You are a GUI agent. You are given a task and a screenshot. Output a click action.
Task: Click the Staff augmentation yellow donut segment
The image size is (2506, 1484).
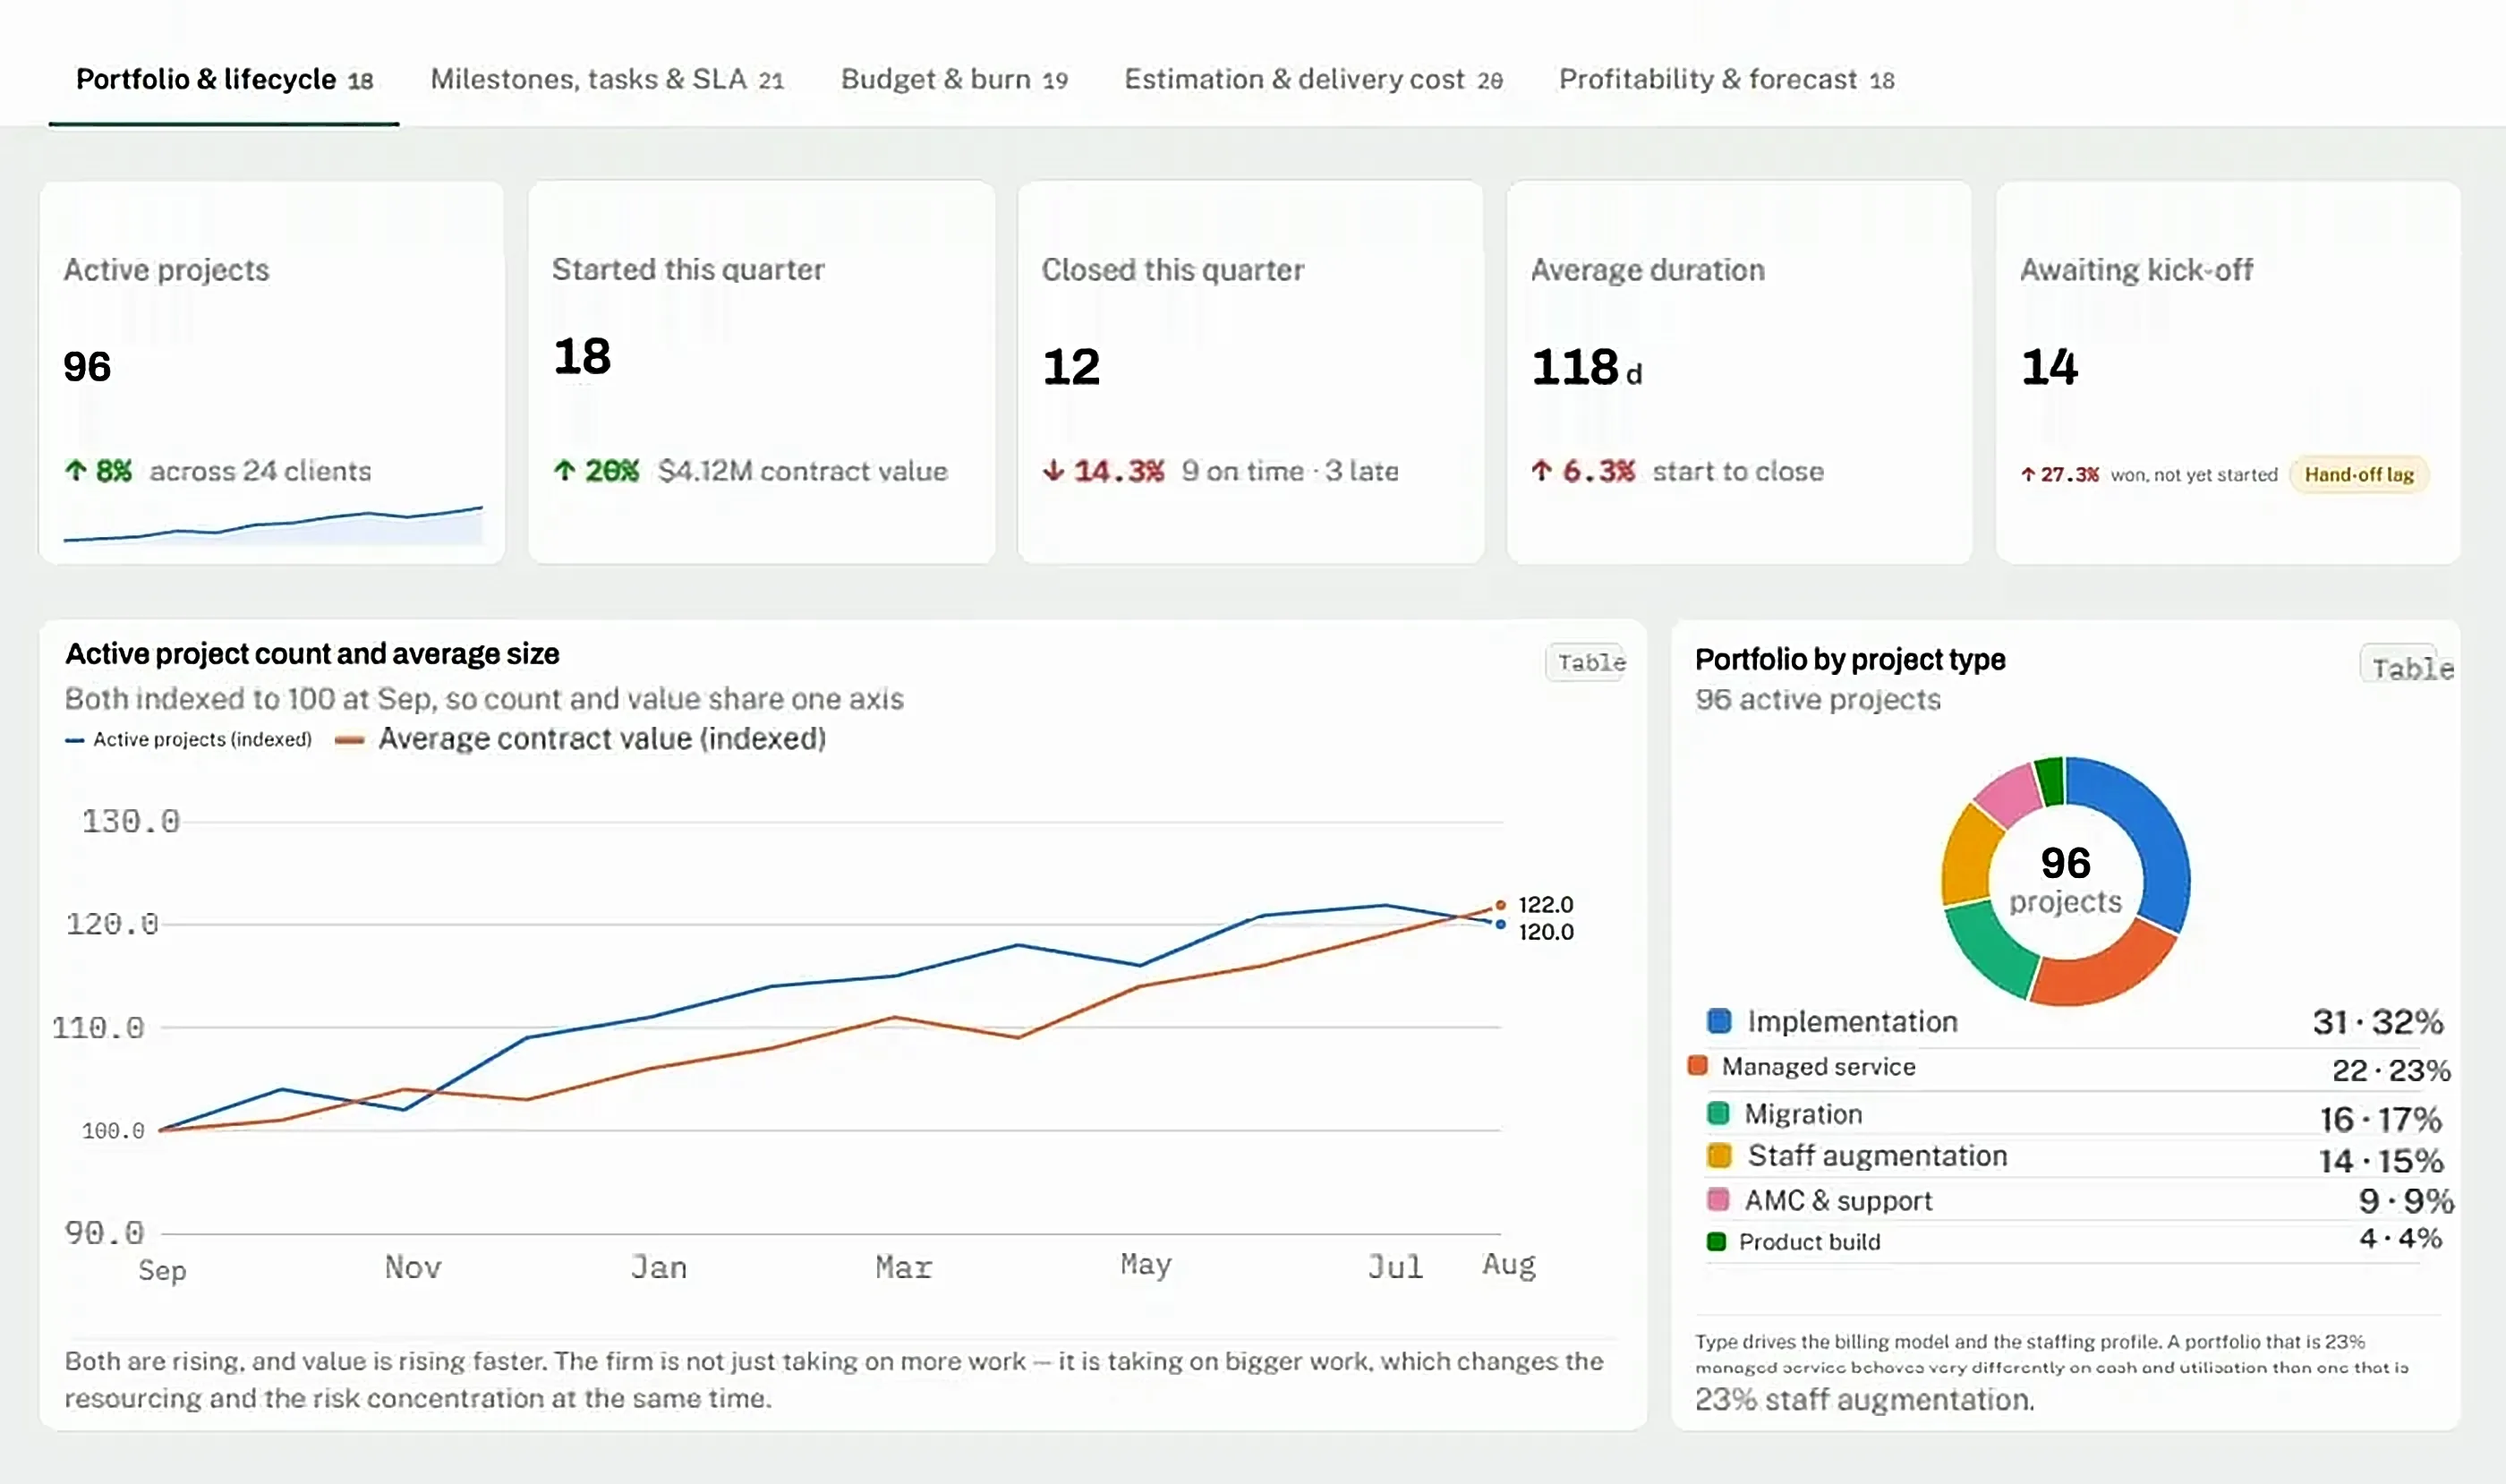pos(1967,857)
